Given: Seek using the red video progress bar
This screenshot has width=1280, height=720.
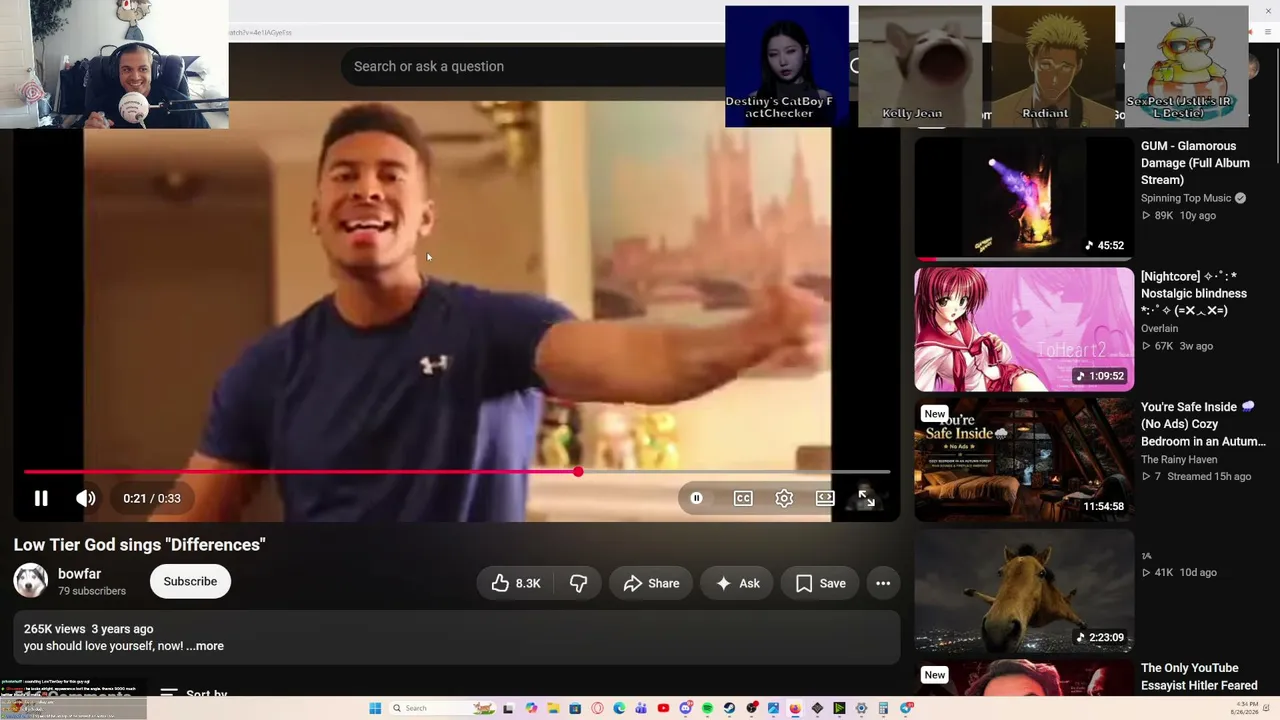Looking at the screenshot, I should [457, 471].
